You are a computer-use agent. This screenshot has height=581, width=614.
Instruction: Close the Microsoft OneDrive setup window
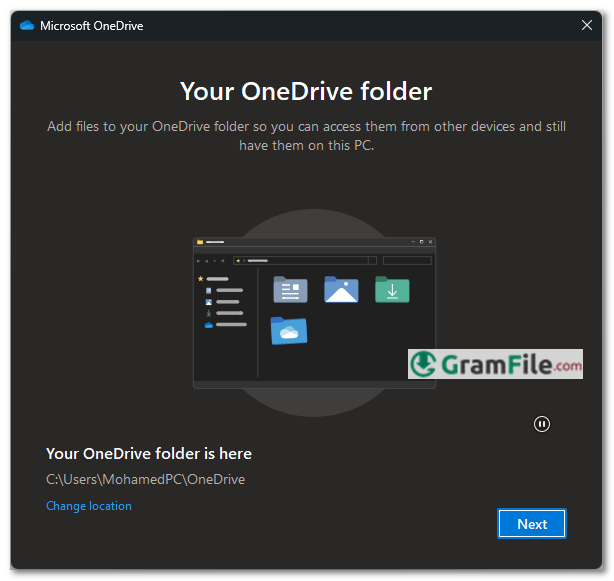586,25
